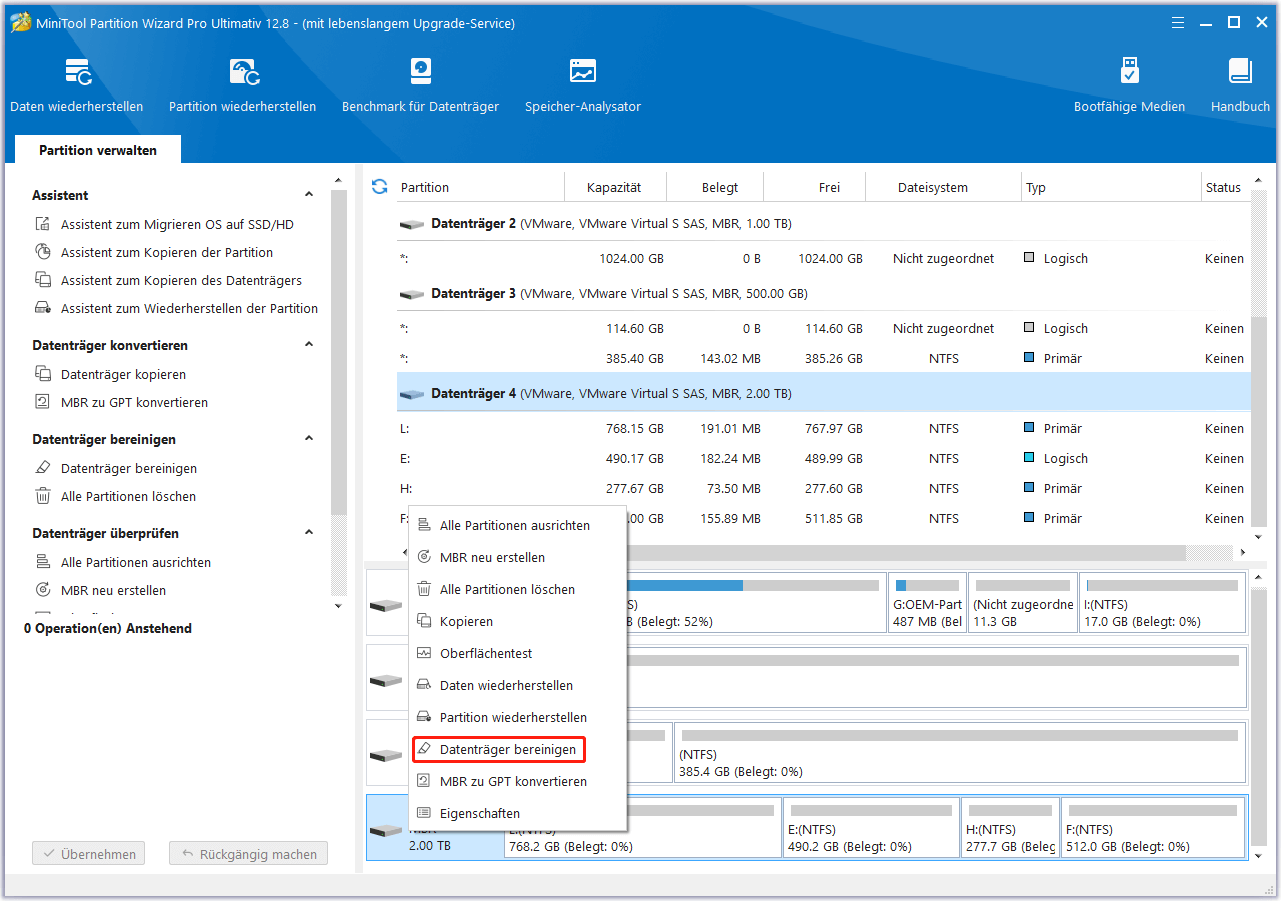This screenshot has height=902, width=1281.
Task: Select Datenträger 2 row in list
Action: pos(823,224)
